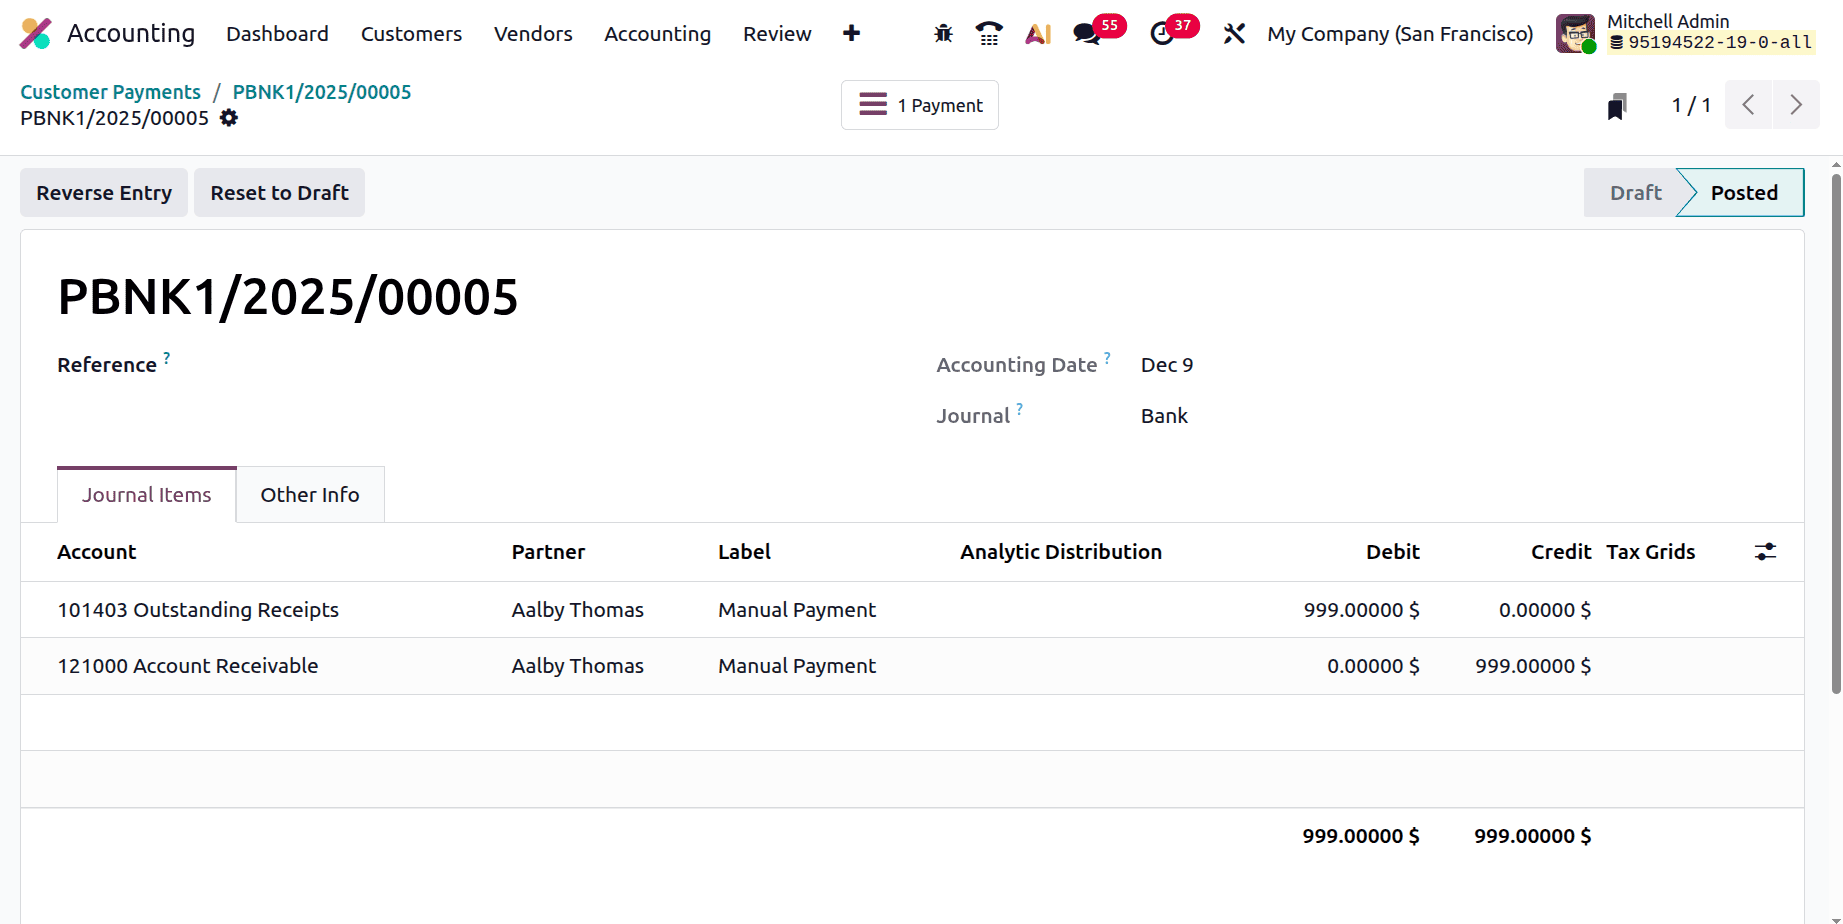Open the Review menu
This screenshot has width=1843, height=924.
click(777, 34)
